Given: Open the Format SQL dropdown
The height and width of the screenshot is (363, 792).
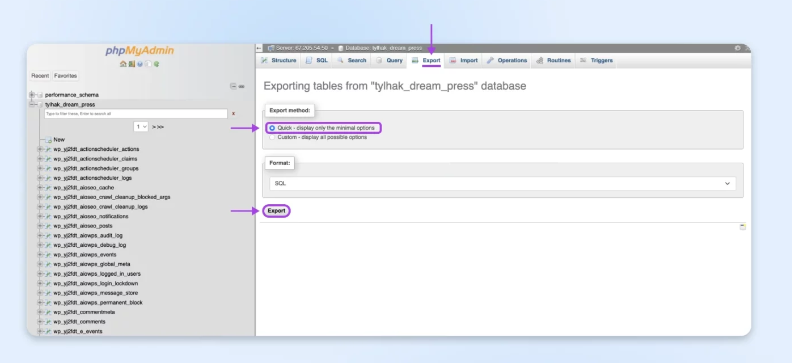Looking at the screenshot, I should point(502,184).
